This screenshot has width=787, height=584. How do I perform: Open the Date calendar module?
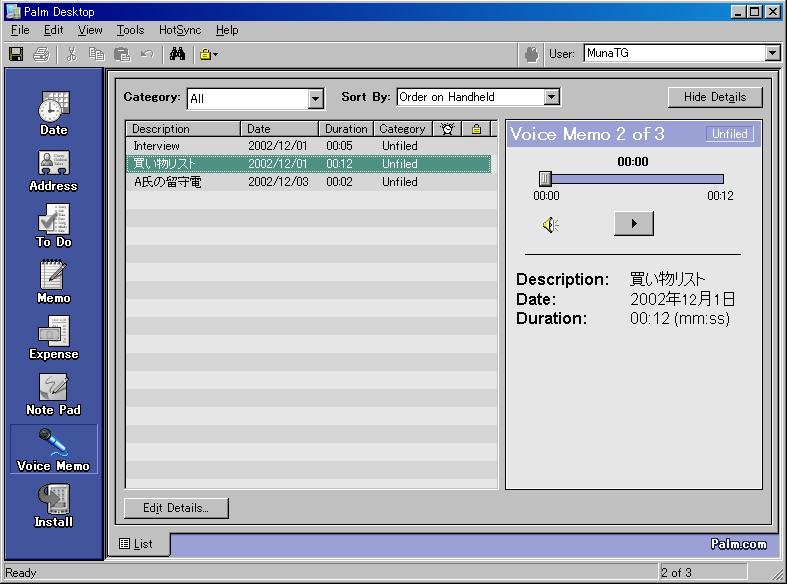click(54, 113)
